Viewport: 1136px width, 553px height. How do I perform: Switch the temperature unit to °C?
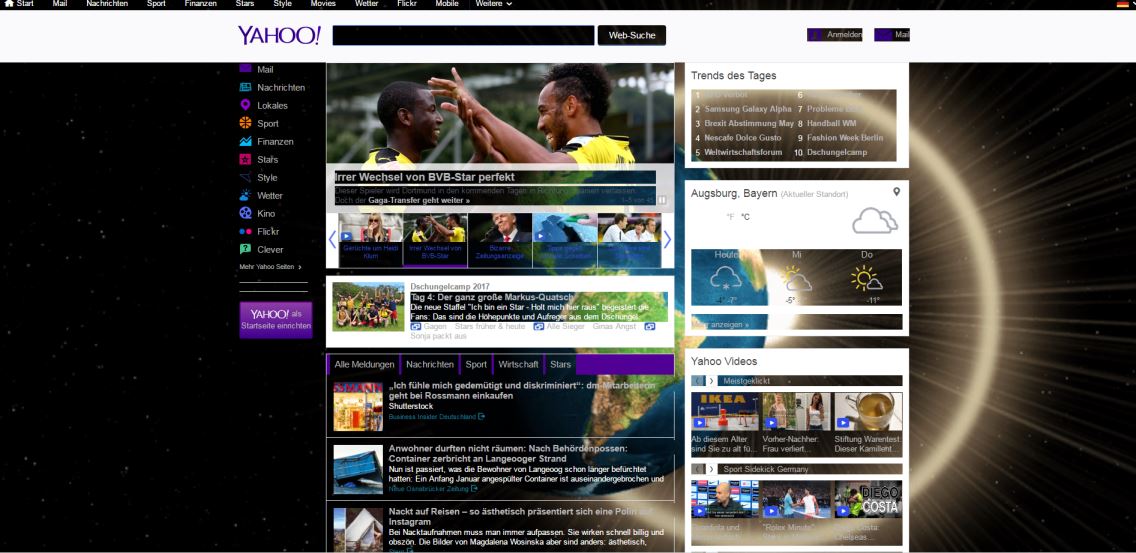point(746,217)
